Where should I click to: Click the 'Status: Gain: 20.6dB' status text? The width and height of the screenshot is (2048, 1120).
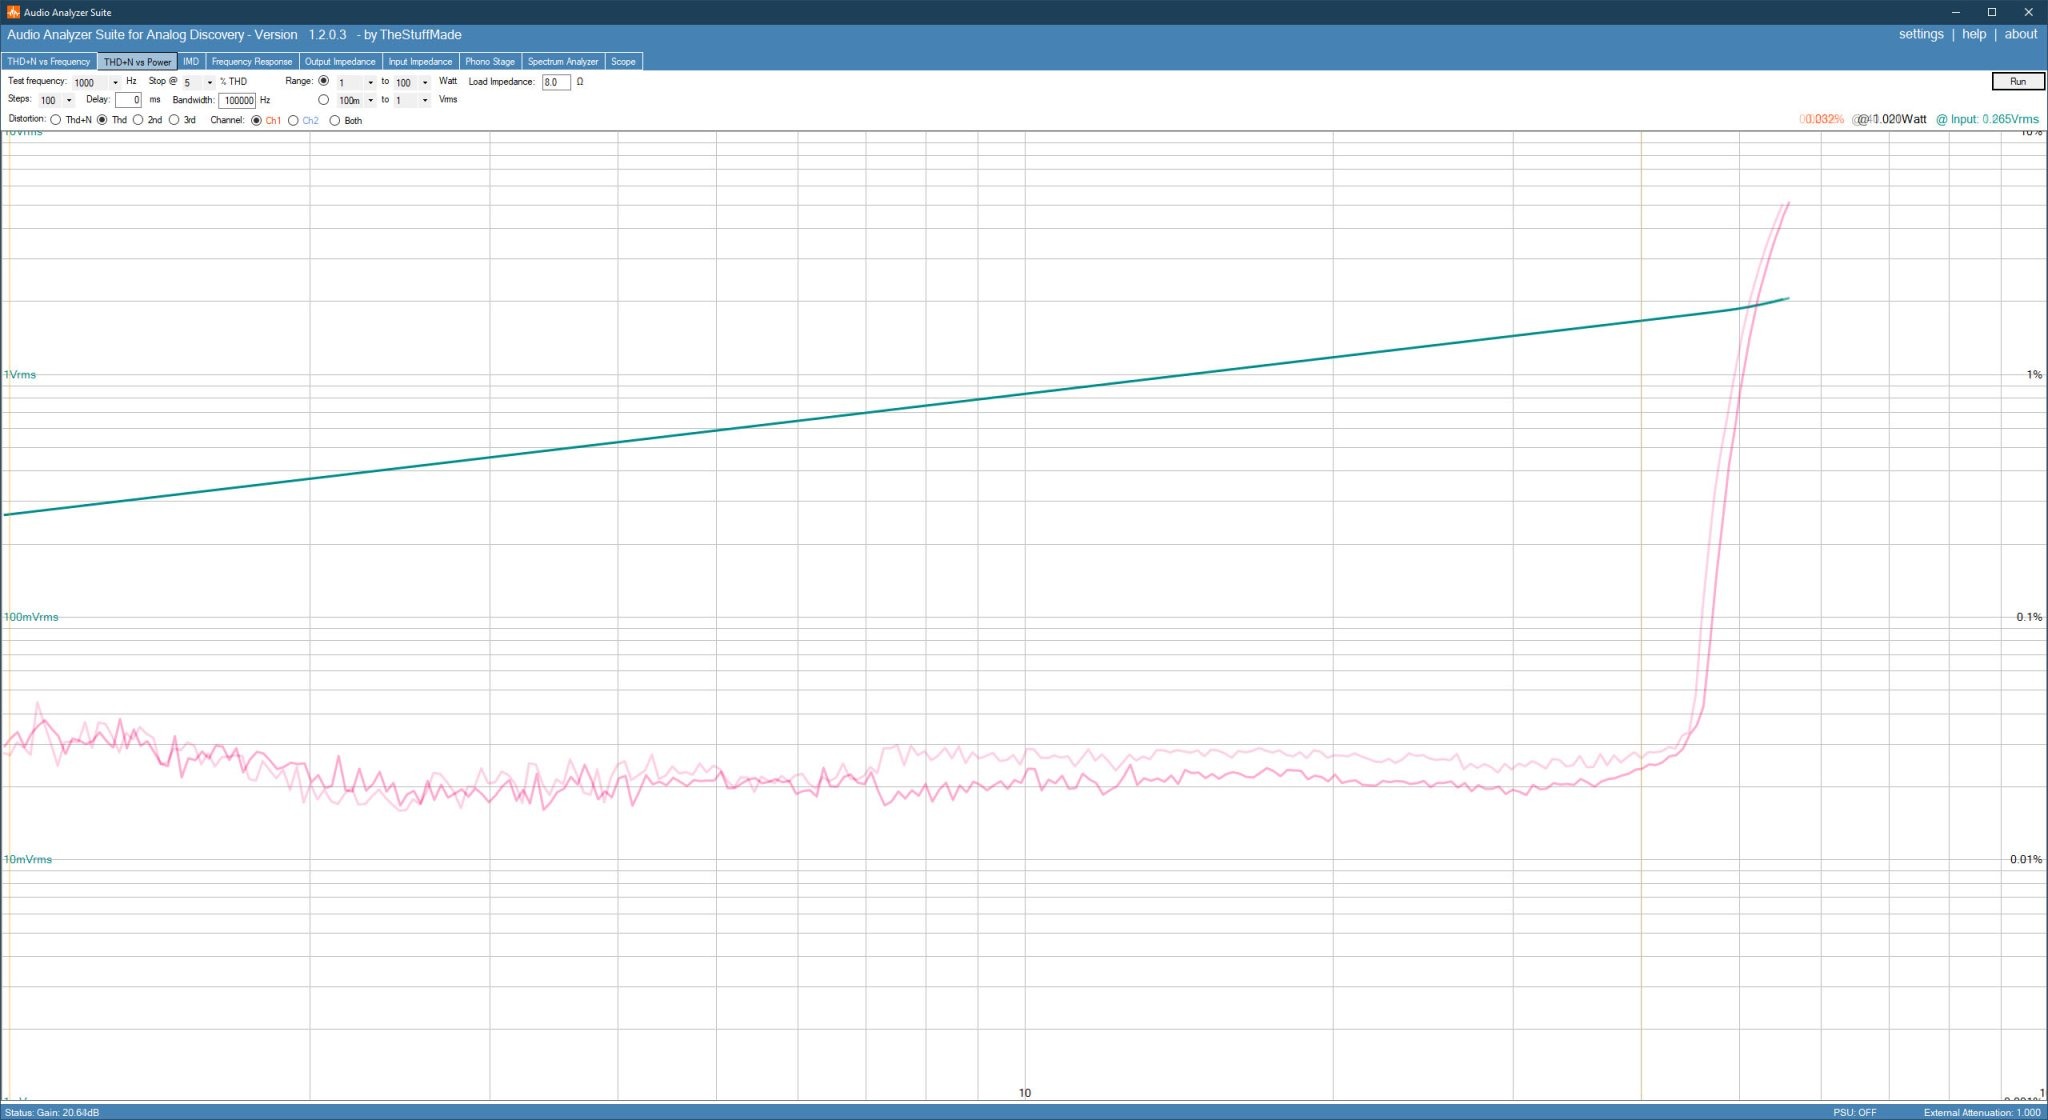pyautogui.click(x=52, y=1112)
